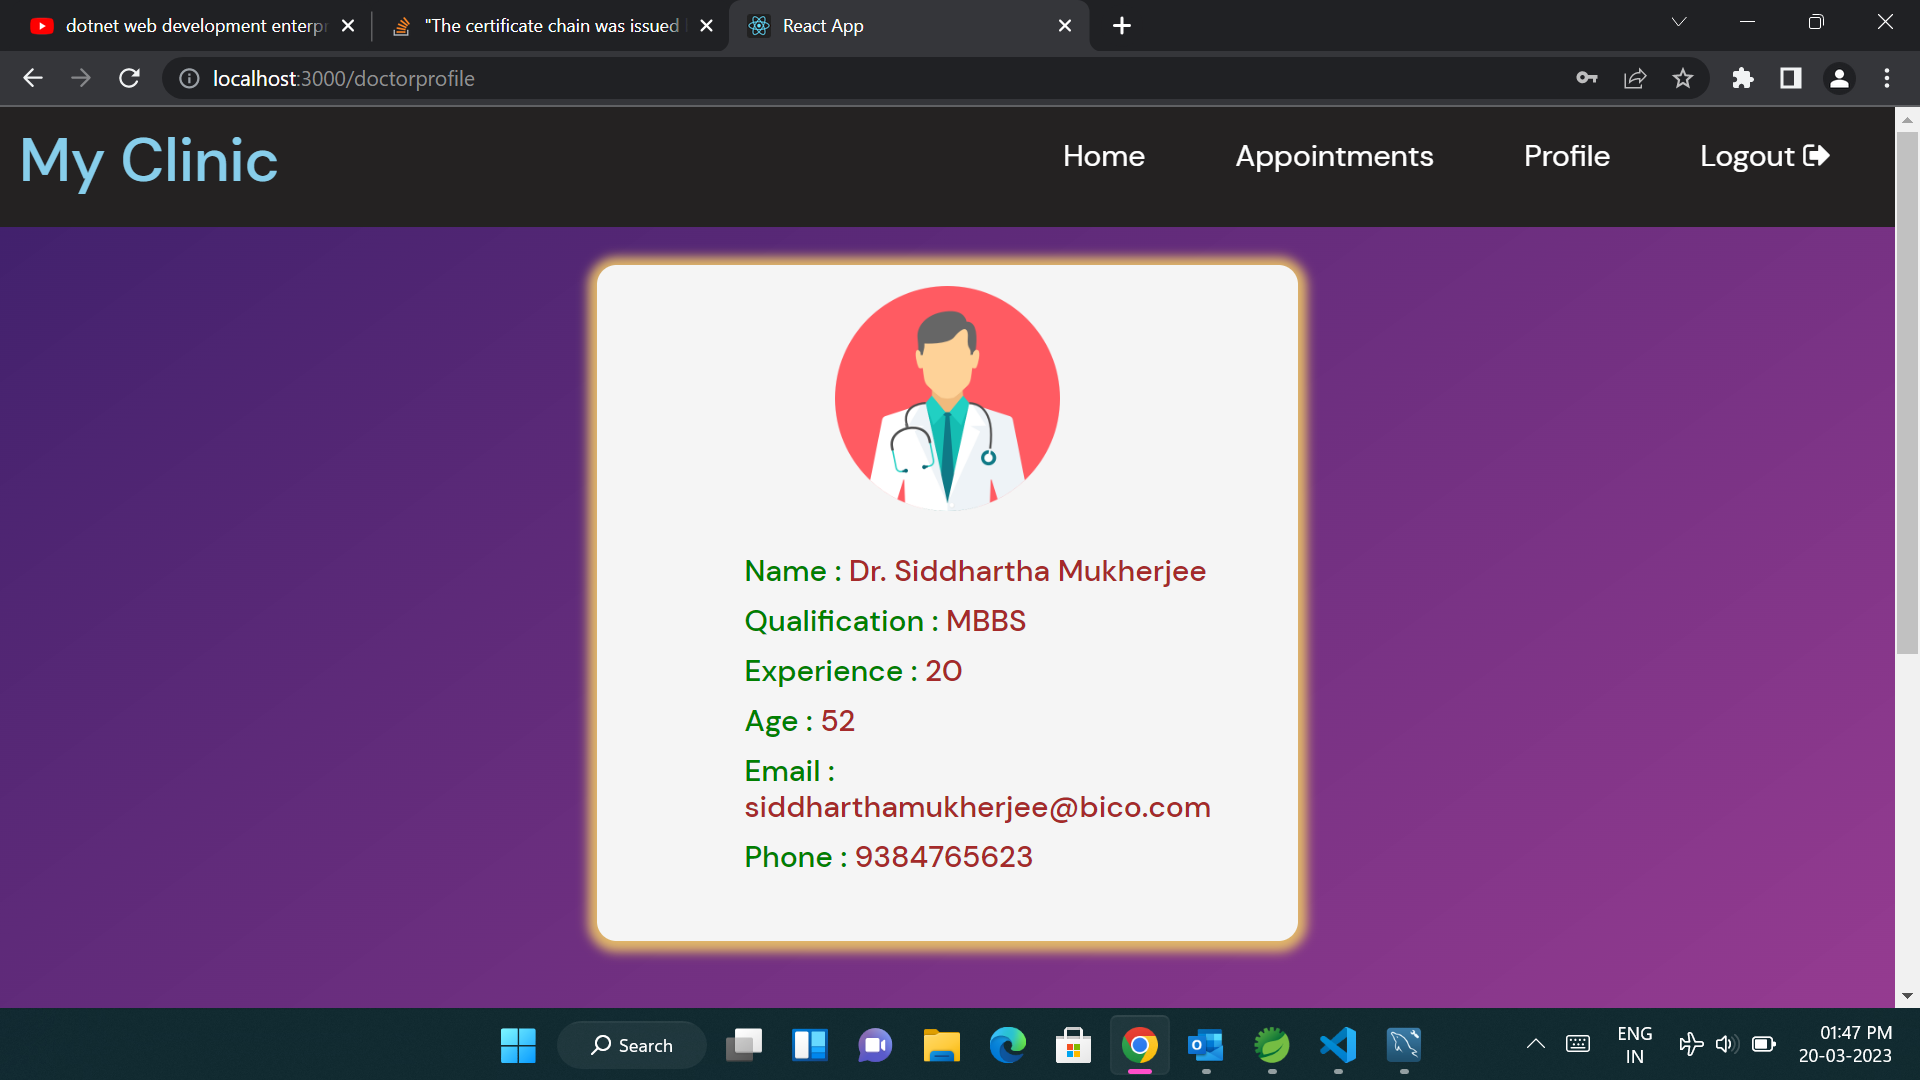
Task: Open Chrome three-dot menu
Action: tap(1887, 78)
